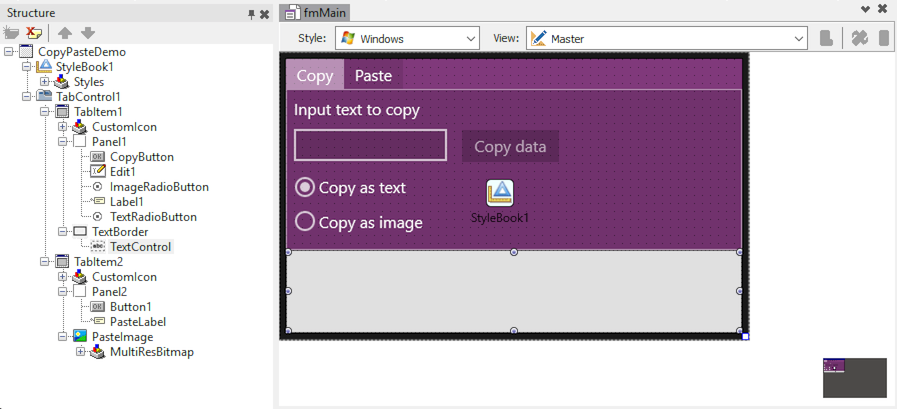
Task: Click the StyleBook1 icon in structure tree
Action: (x=44, y=66)
